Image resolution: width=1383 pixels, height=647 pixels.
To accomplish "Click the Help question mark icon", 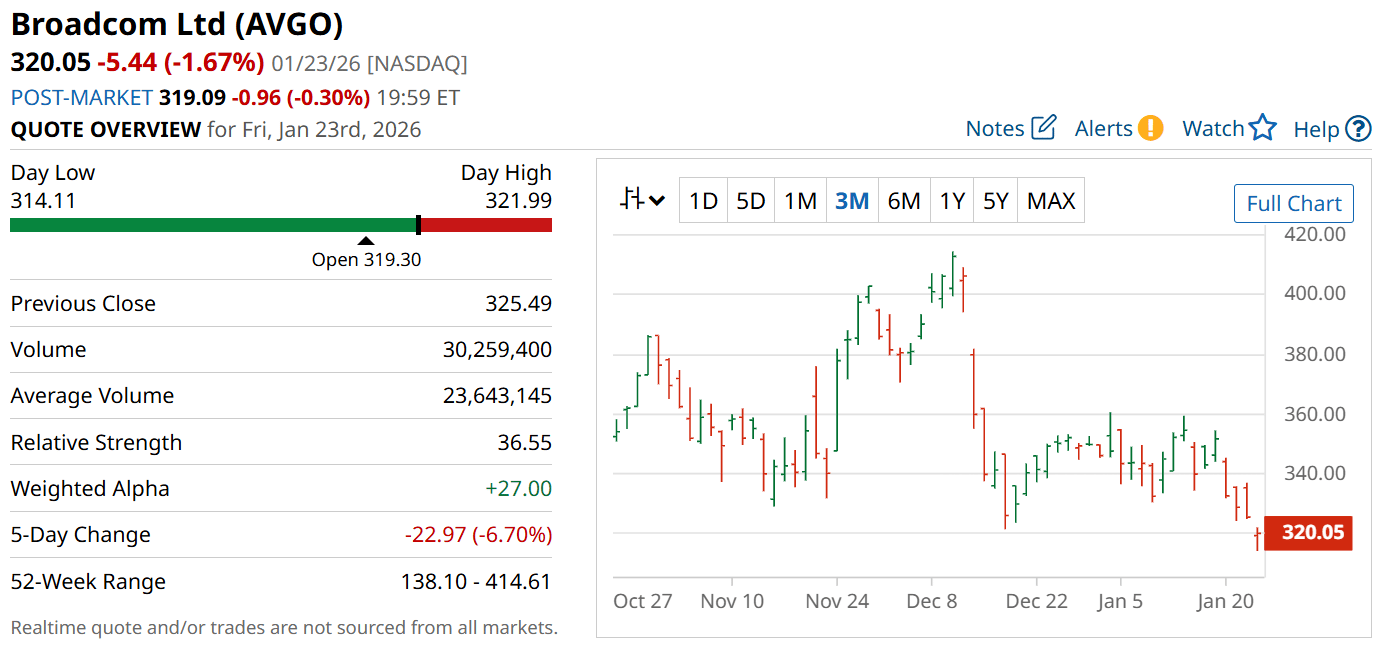I will pyautogui.click(x=1358, y=129).
